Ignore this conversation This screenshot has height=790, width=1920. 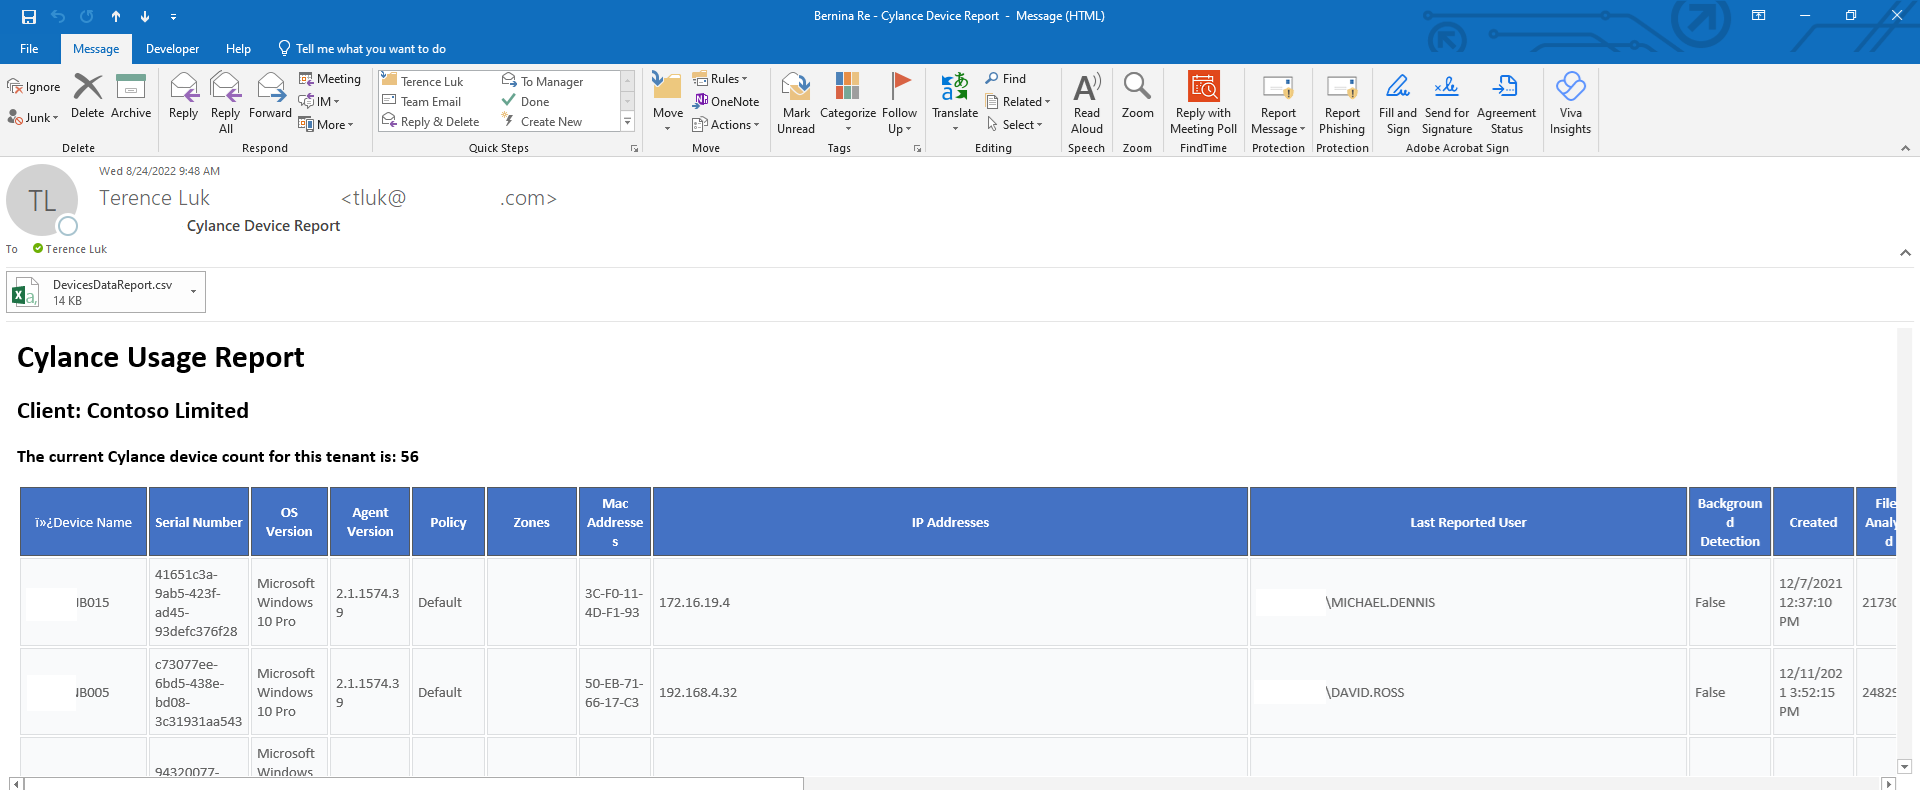click(34, 87)
